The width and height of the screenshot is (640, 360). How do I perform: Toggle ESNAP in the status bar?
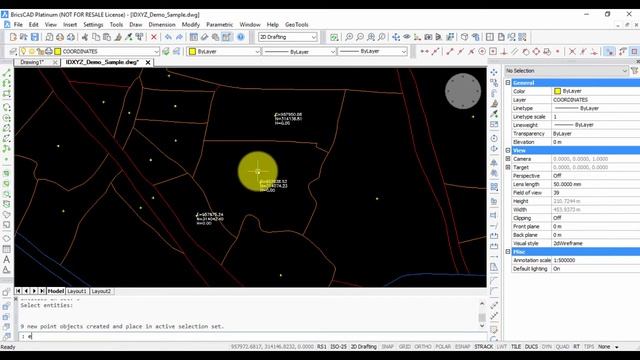[462, 347]
